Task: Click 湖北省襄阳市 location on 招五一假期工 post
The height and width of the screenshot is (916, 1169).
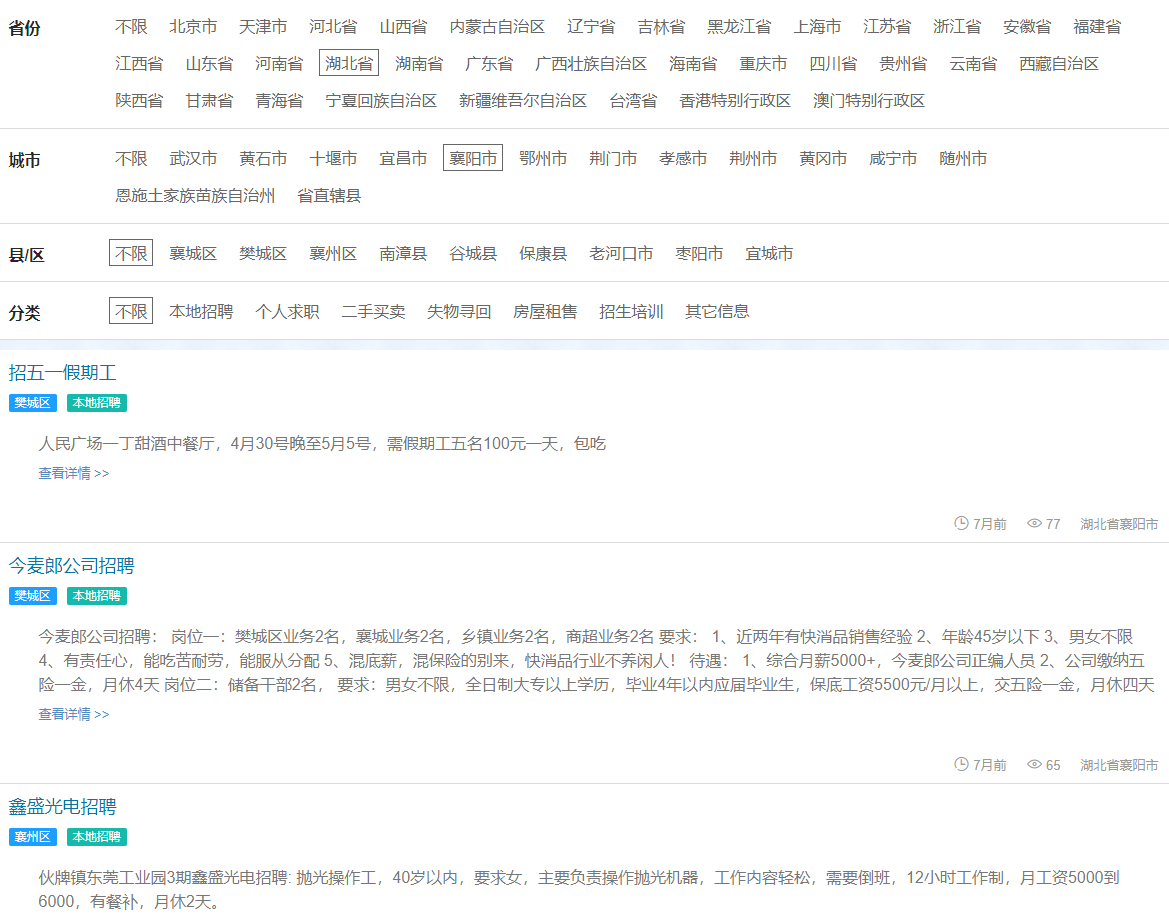Action: pos(1119,524)
